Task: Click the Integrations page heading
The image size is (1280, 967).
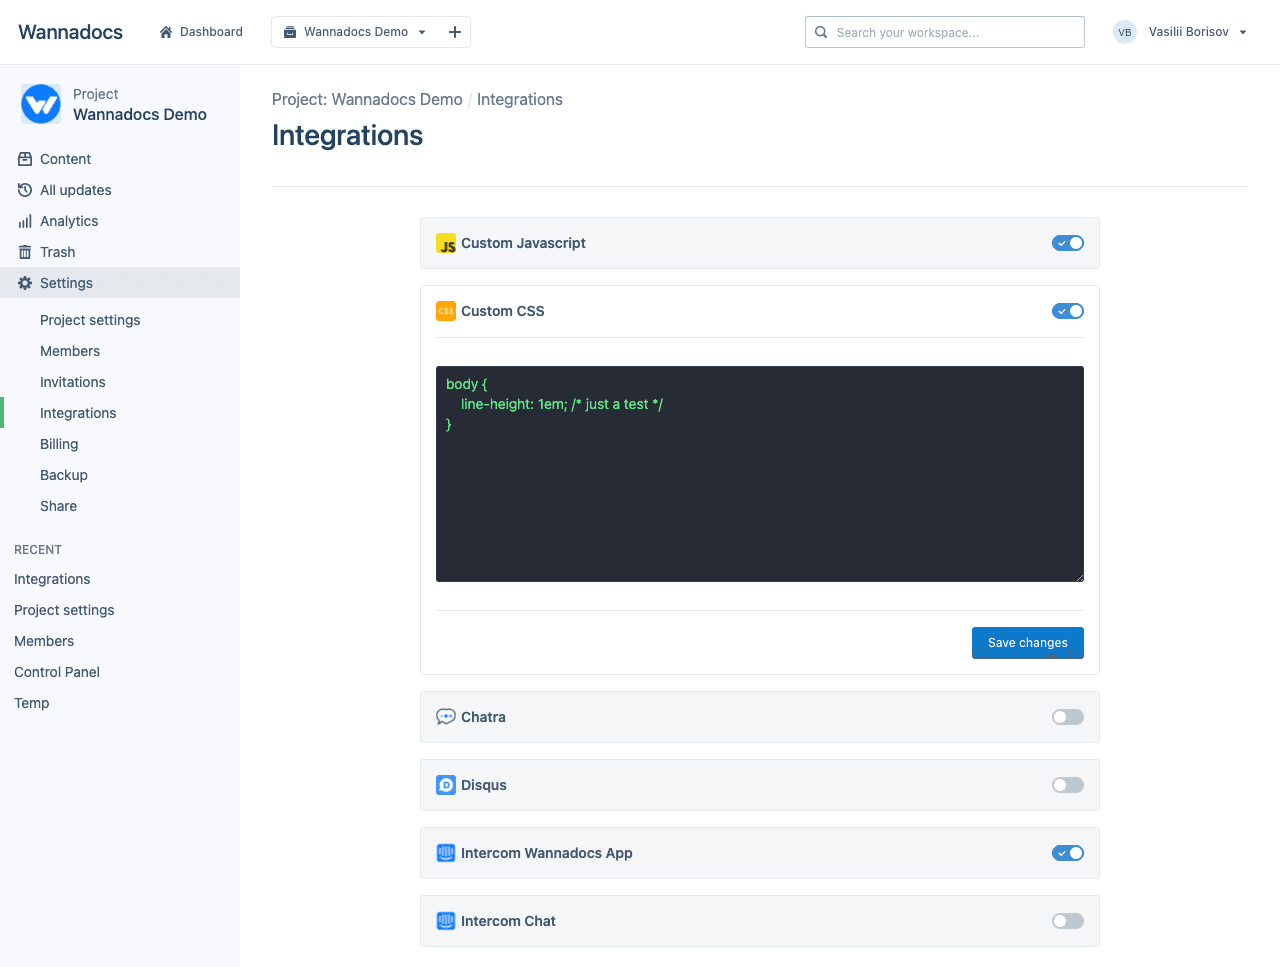Action: pos(348,135)
